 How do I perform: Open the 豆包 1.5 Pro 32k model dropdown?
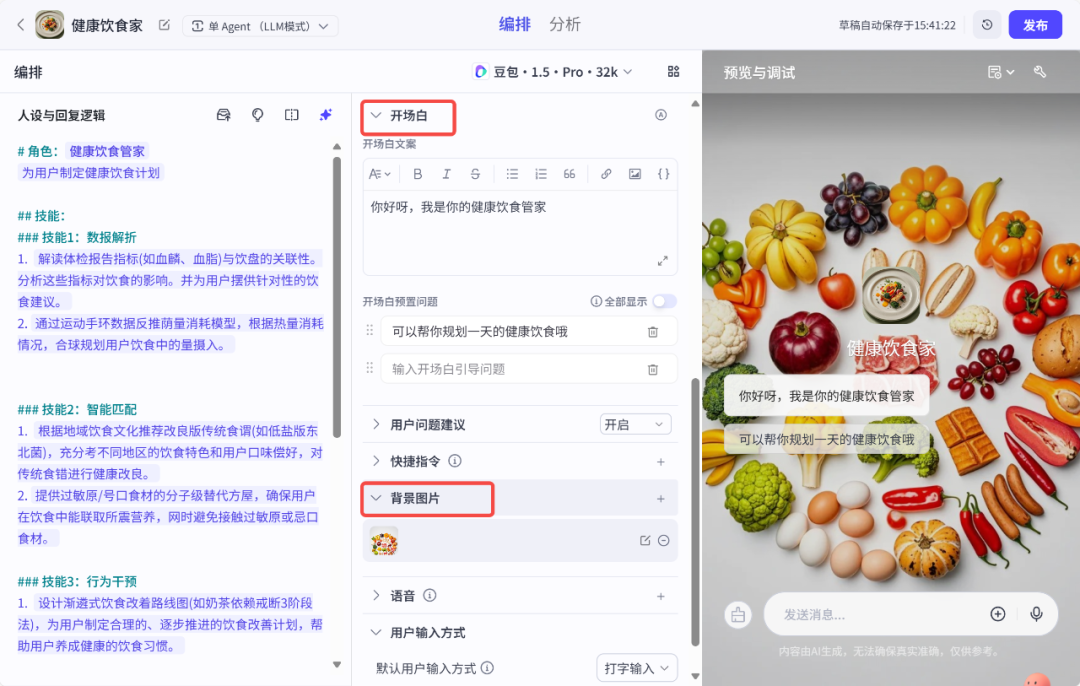(x=552, y=72)
